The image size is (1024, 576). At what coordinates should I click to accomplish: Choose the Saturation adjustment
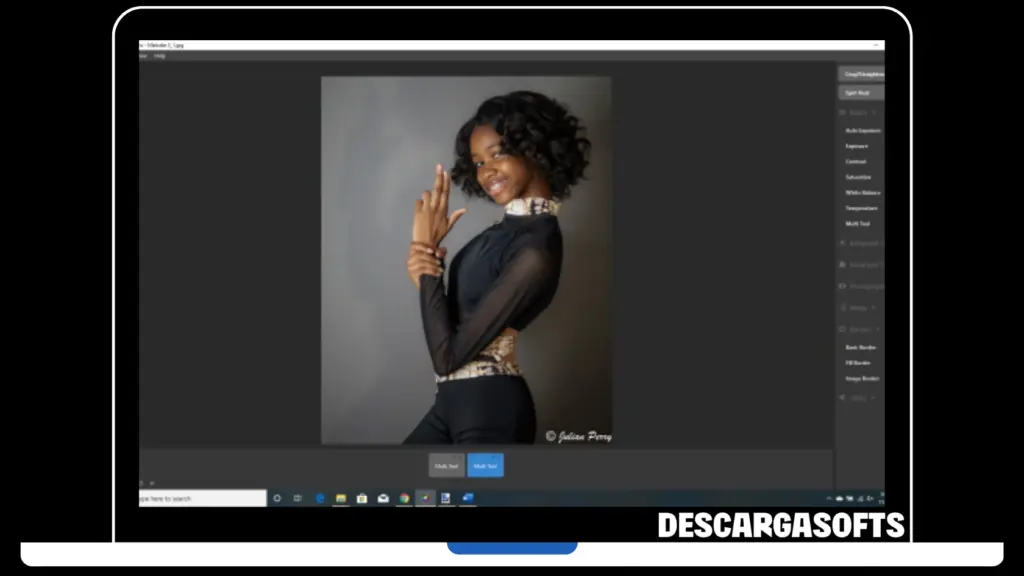858,177
